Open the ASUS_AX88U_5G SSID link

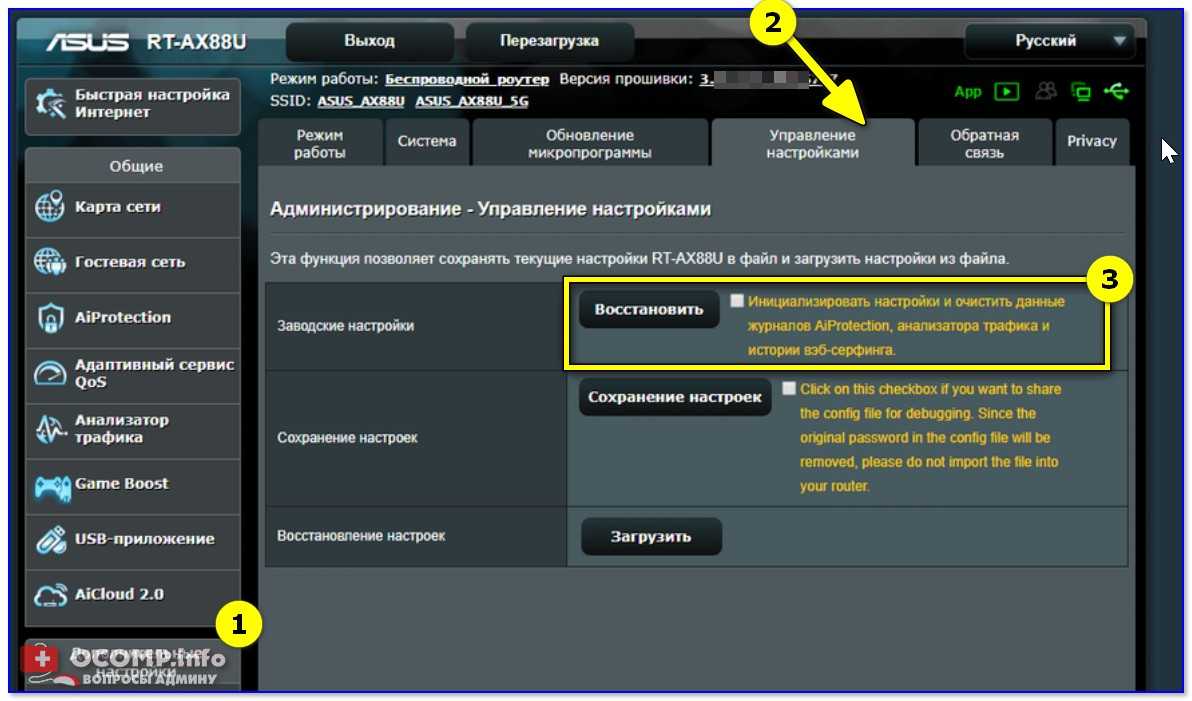[x=471, y=101]
